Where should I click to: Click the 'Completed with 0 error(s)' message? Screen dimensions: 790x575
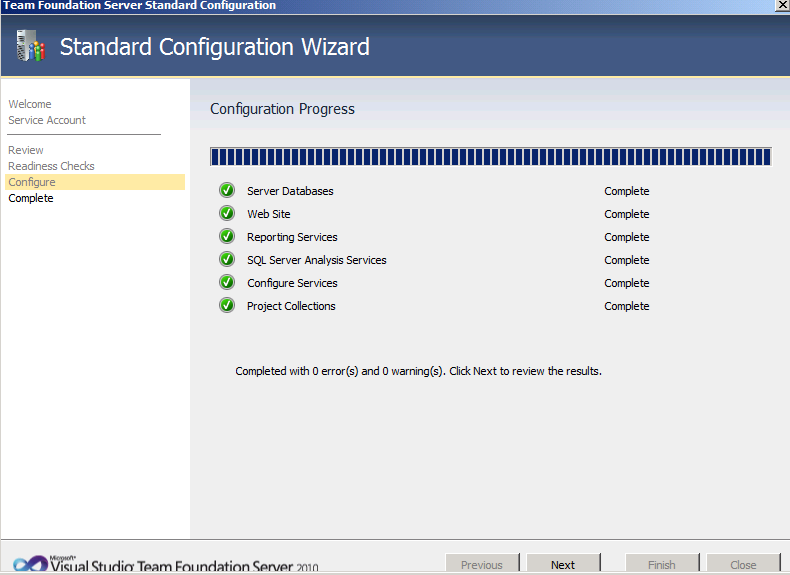[418, 371]
